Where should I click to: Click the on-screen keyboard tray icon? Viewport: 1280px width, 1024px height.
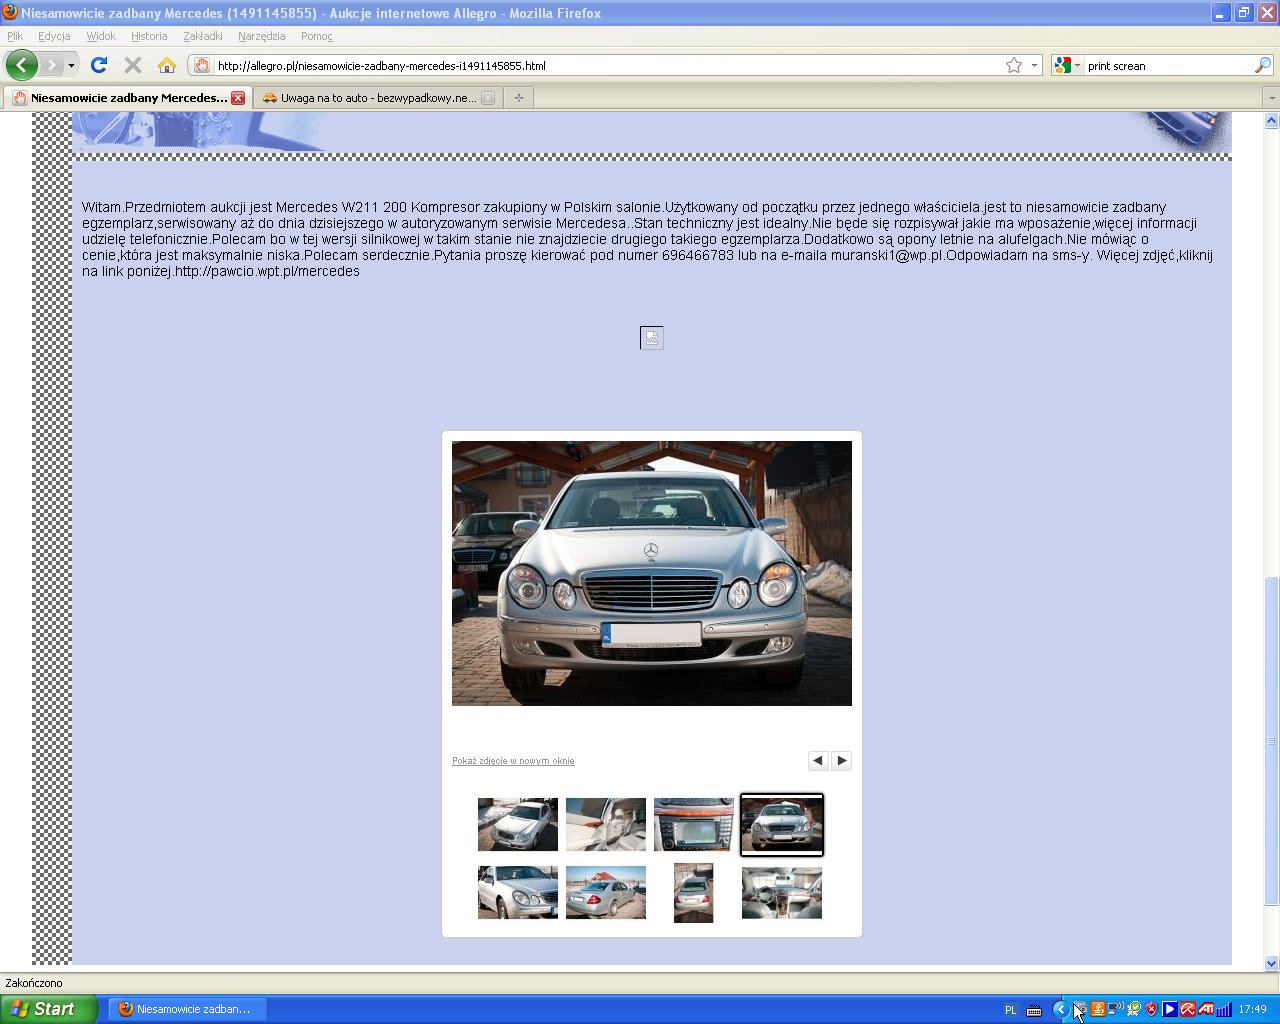(x=1034, y=1010)
